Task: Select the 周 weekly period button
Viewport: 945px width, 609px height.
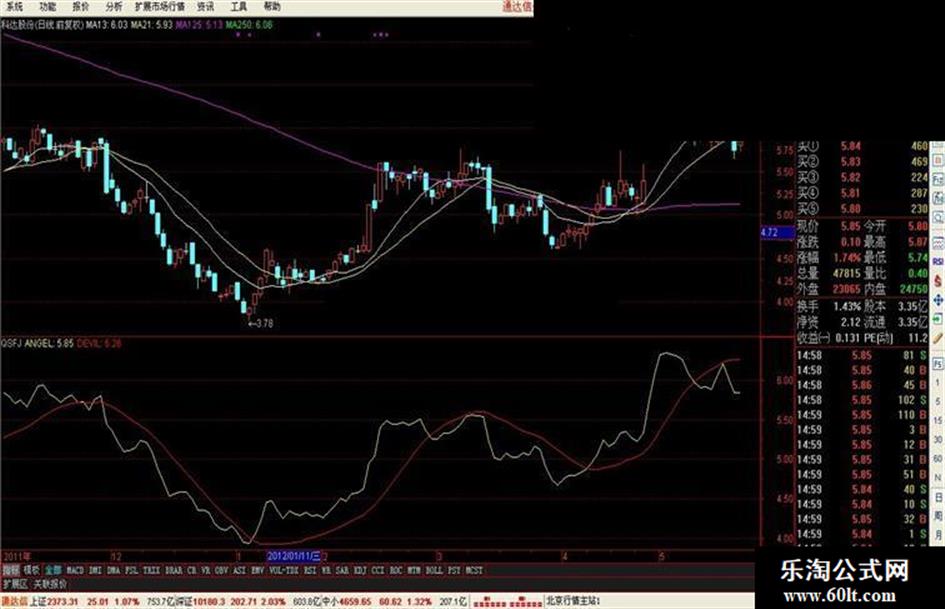Action: (x=938, y=517)
